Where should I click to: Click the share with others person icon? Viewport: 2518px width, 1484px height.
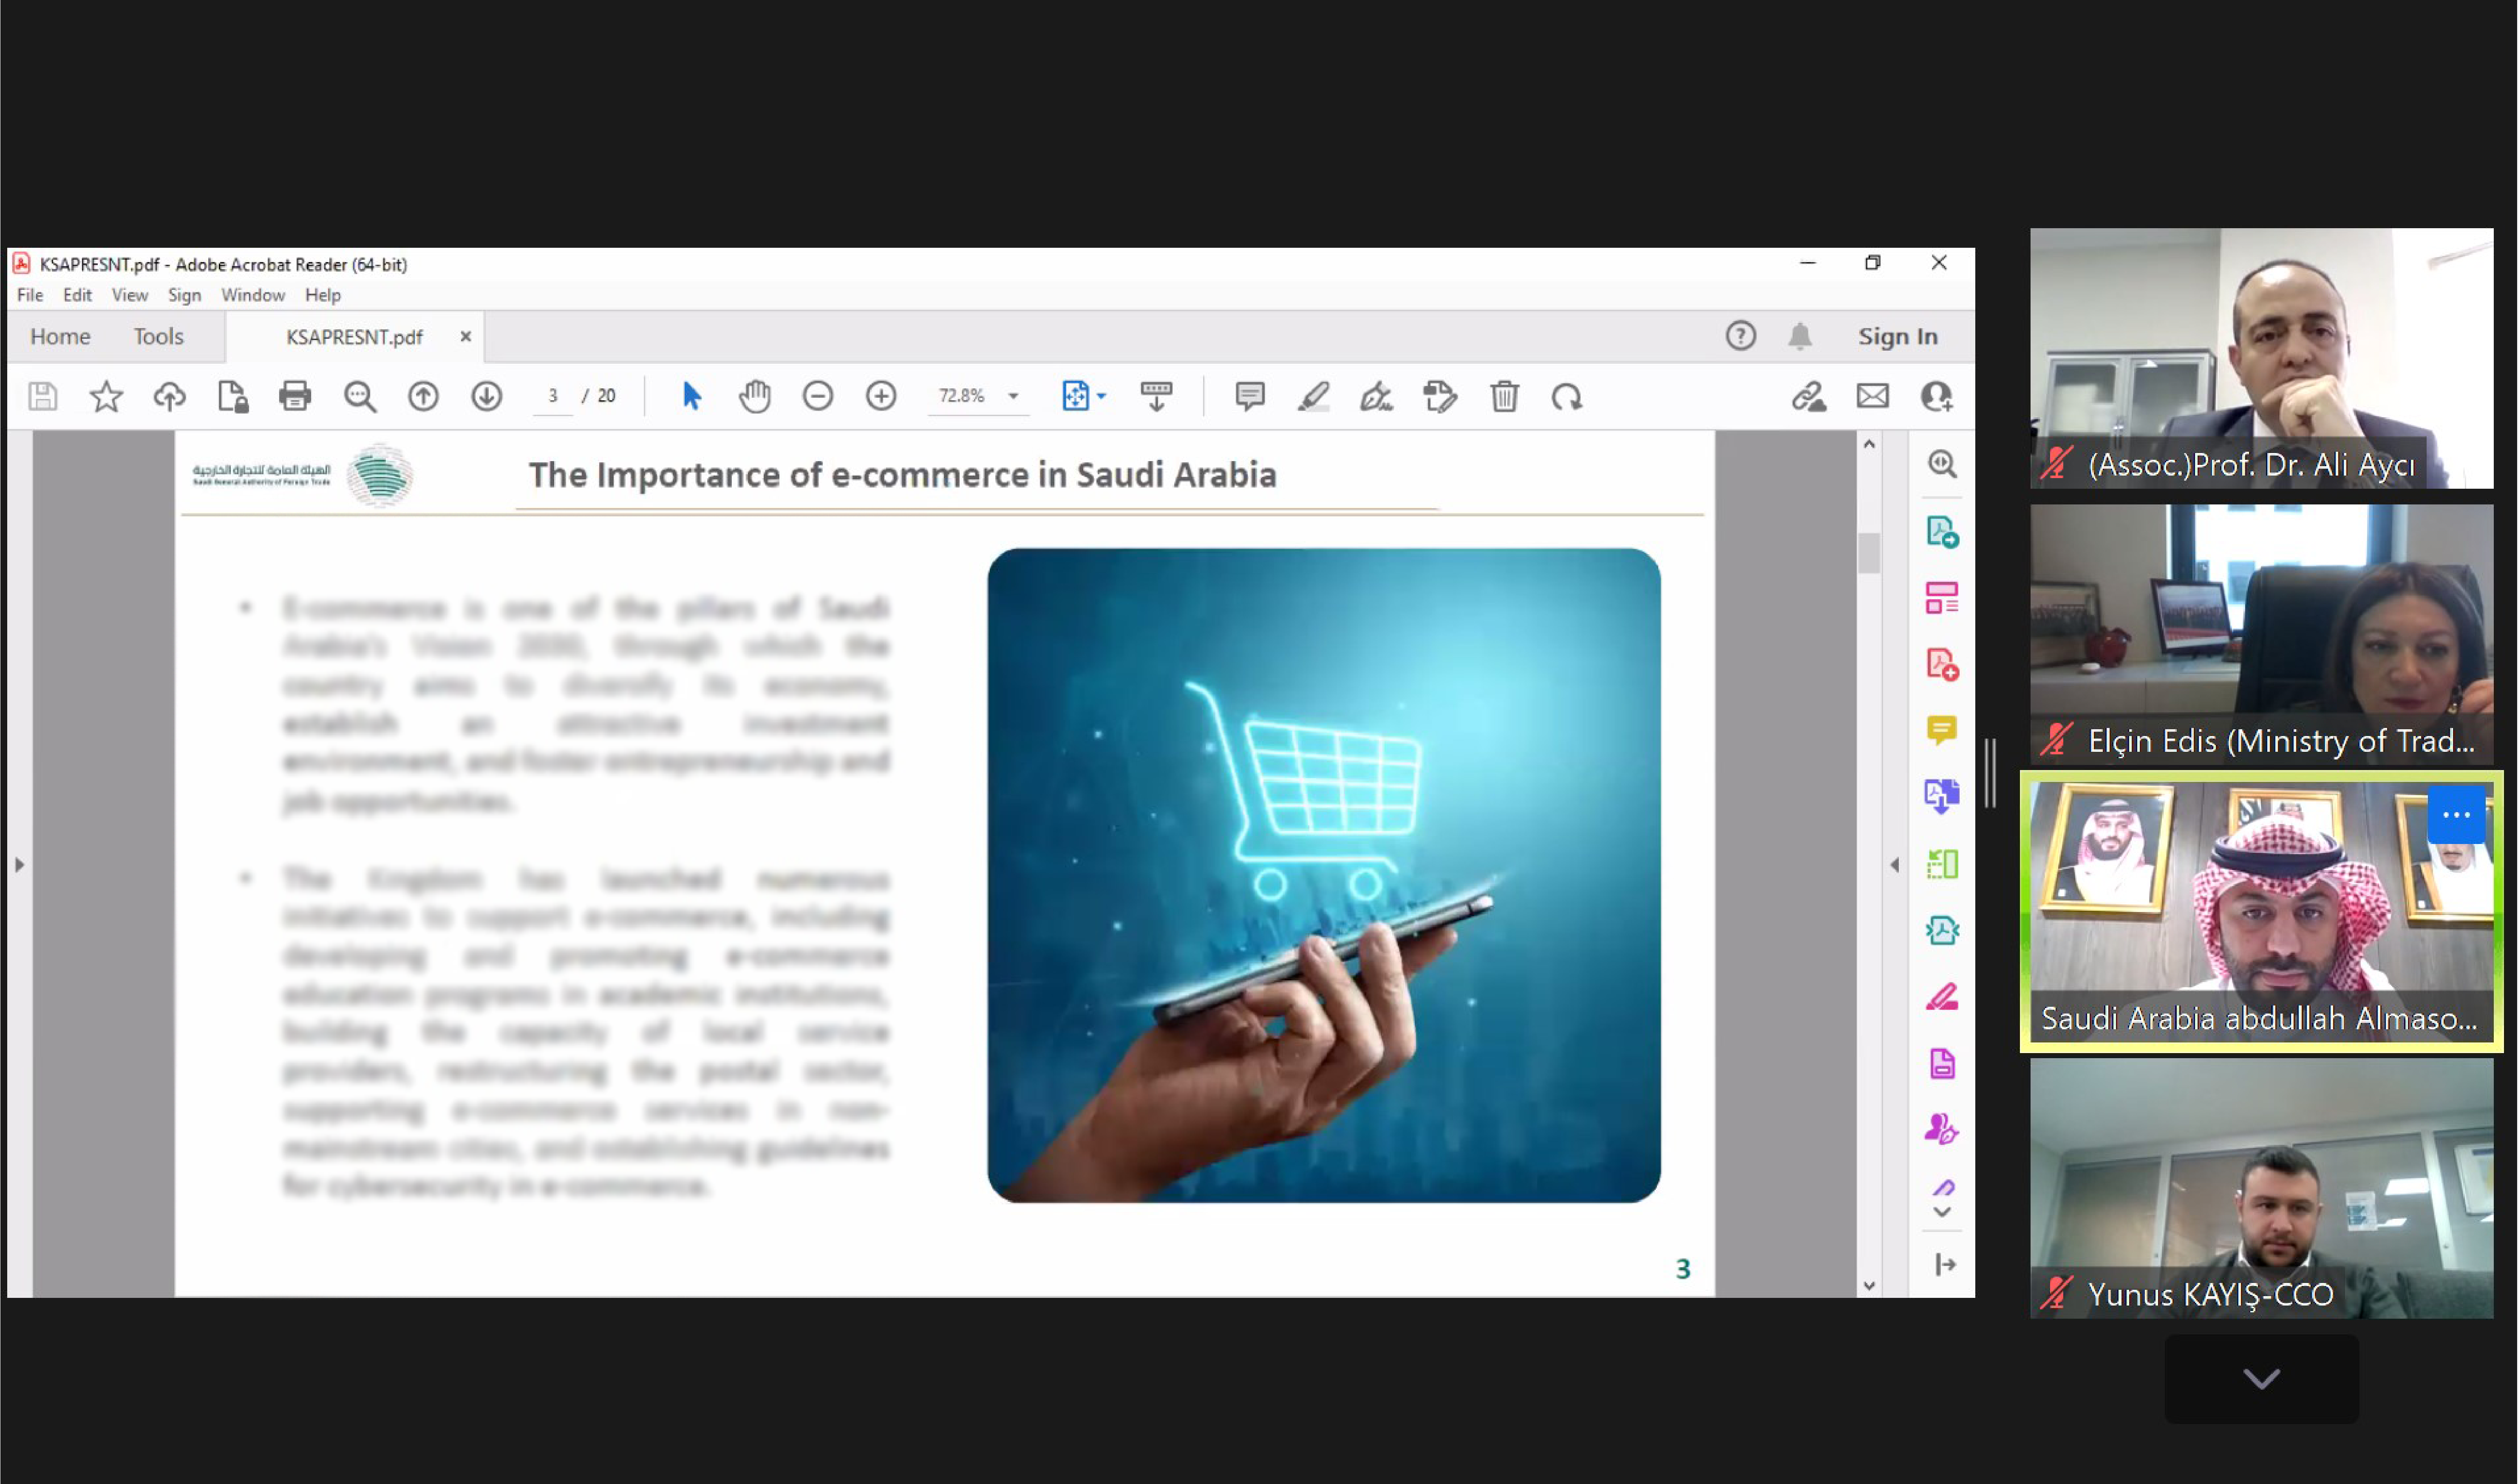pyautogui.click(x=1937, y=396)
